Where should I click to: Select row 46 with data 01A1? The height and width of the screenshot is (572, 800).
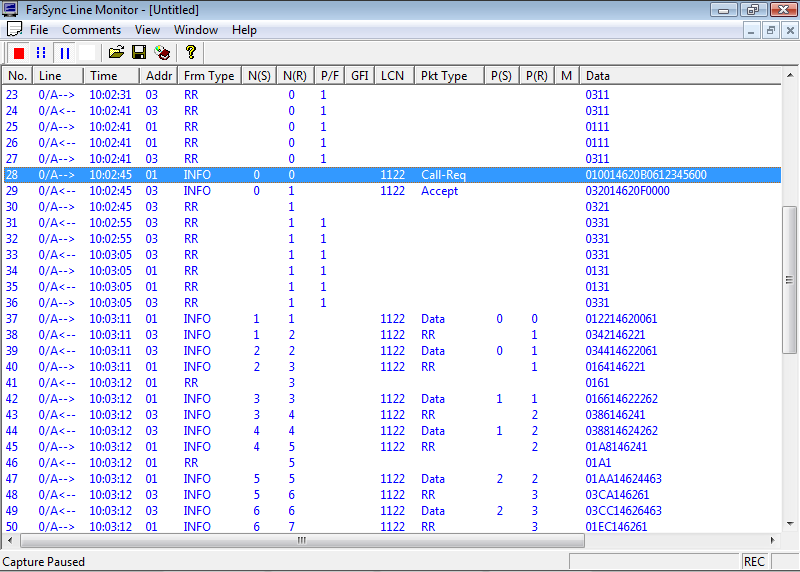(392, 463)
